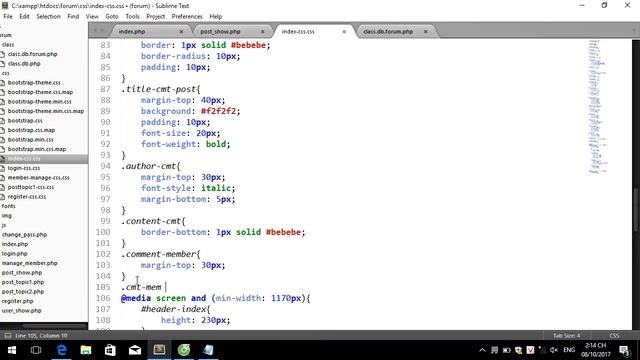Open bootstrap-theme.min.css in the sidebar

(39, 101)
